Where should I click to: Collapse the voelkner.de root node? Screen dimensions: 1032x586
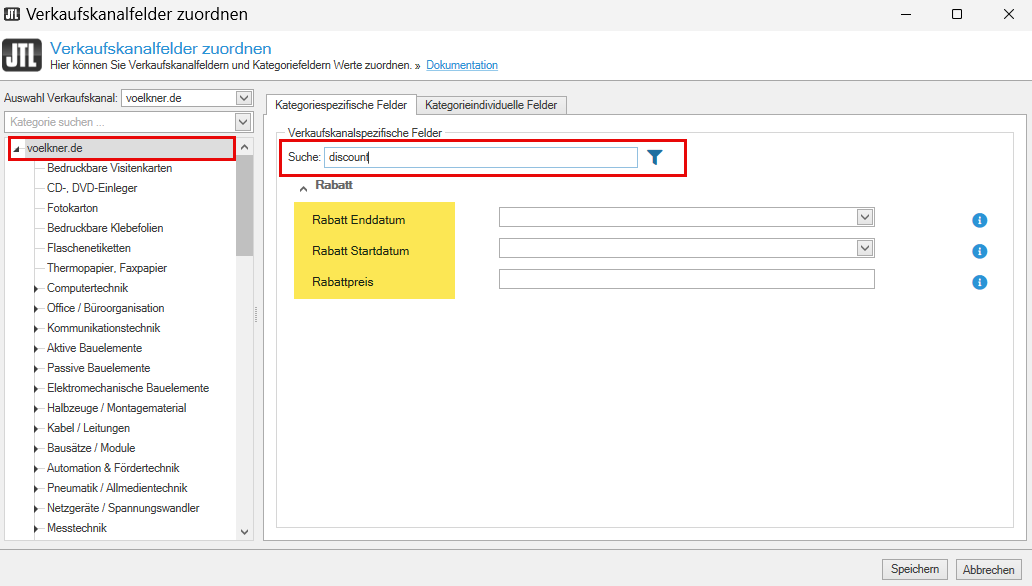[x=17, y=149]
